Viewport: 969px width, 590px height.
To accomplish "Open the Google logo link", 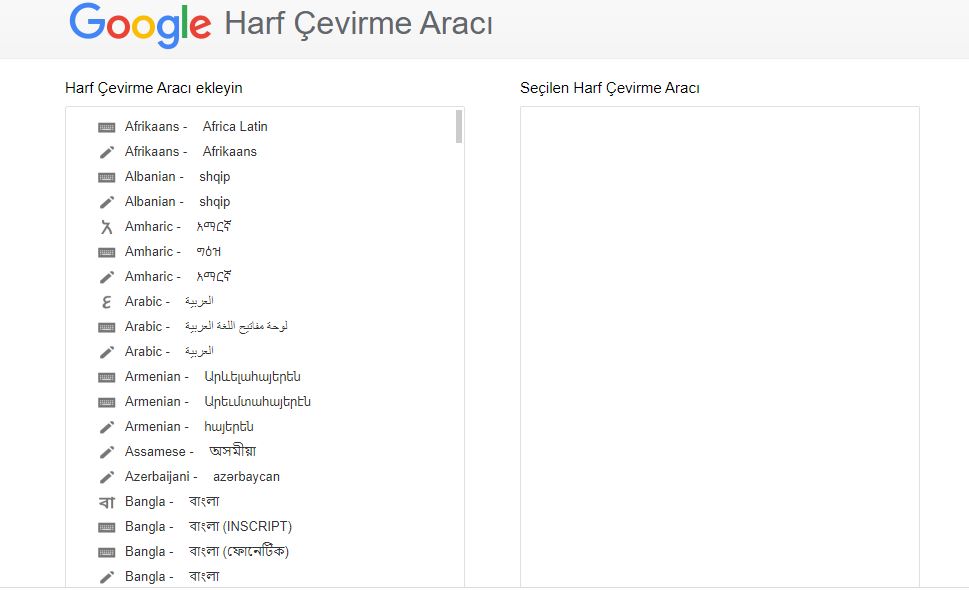I will pyautogui.click(x=140, y=25).
